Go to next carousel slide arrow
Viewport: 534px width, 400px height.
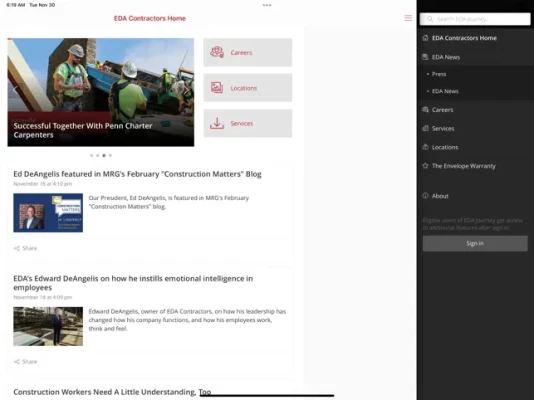pyautogui.click(x=186, y=90)
